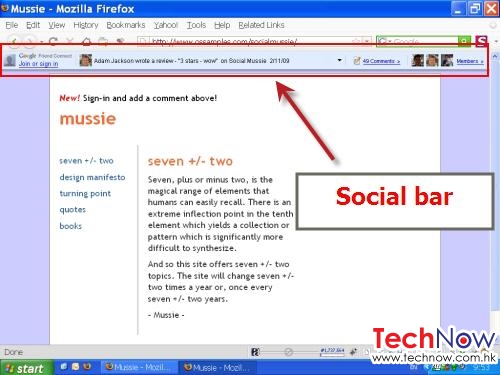Click the Join or sign in link
The image size is (500, 375).
pyautogui.click(x=38, y=64)
